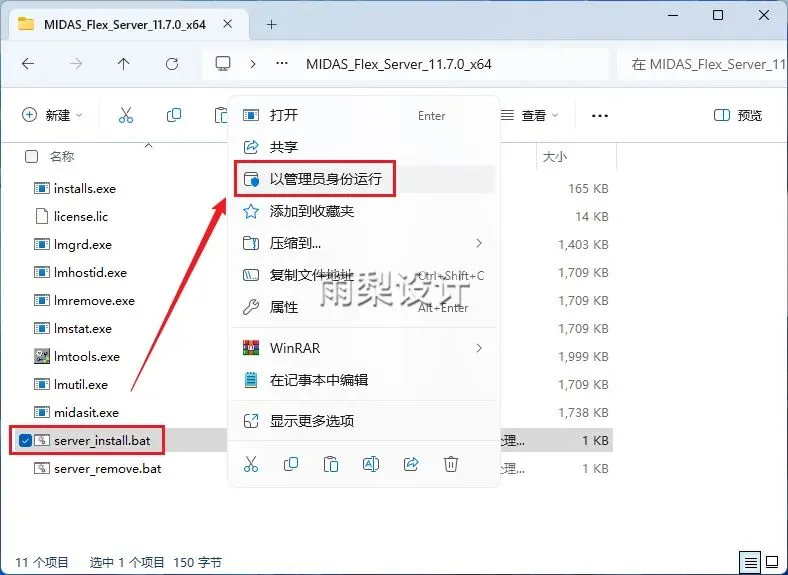Viewport: 788px width, 575px height.
Task: Click the server_install.bat file name
Action: click(x=102, y=441)
